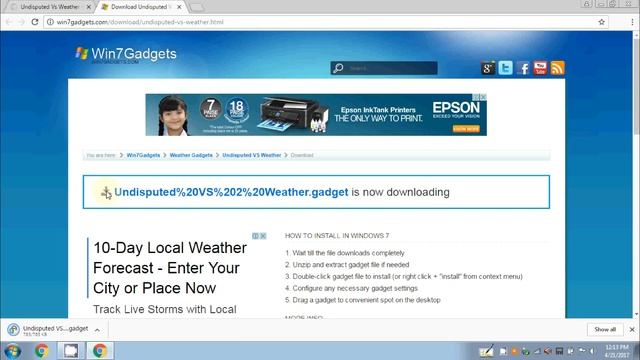
Task: Click the Undisputed%20VS%202%20Weather.gadget download link
Action: pos(231,192)
